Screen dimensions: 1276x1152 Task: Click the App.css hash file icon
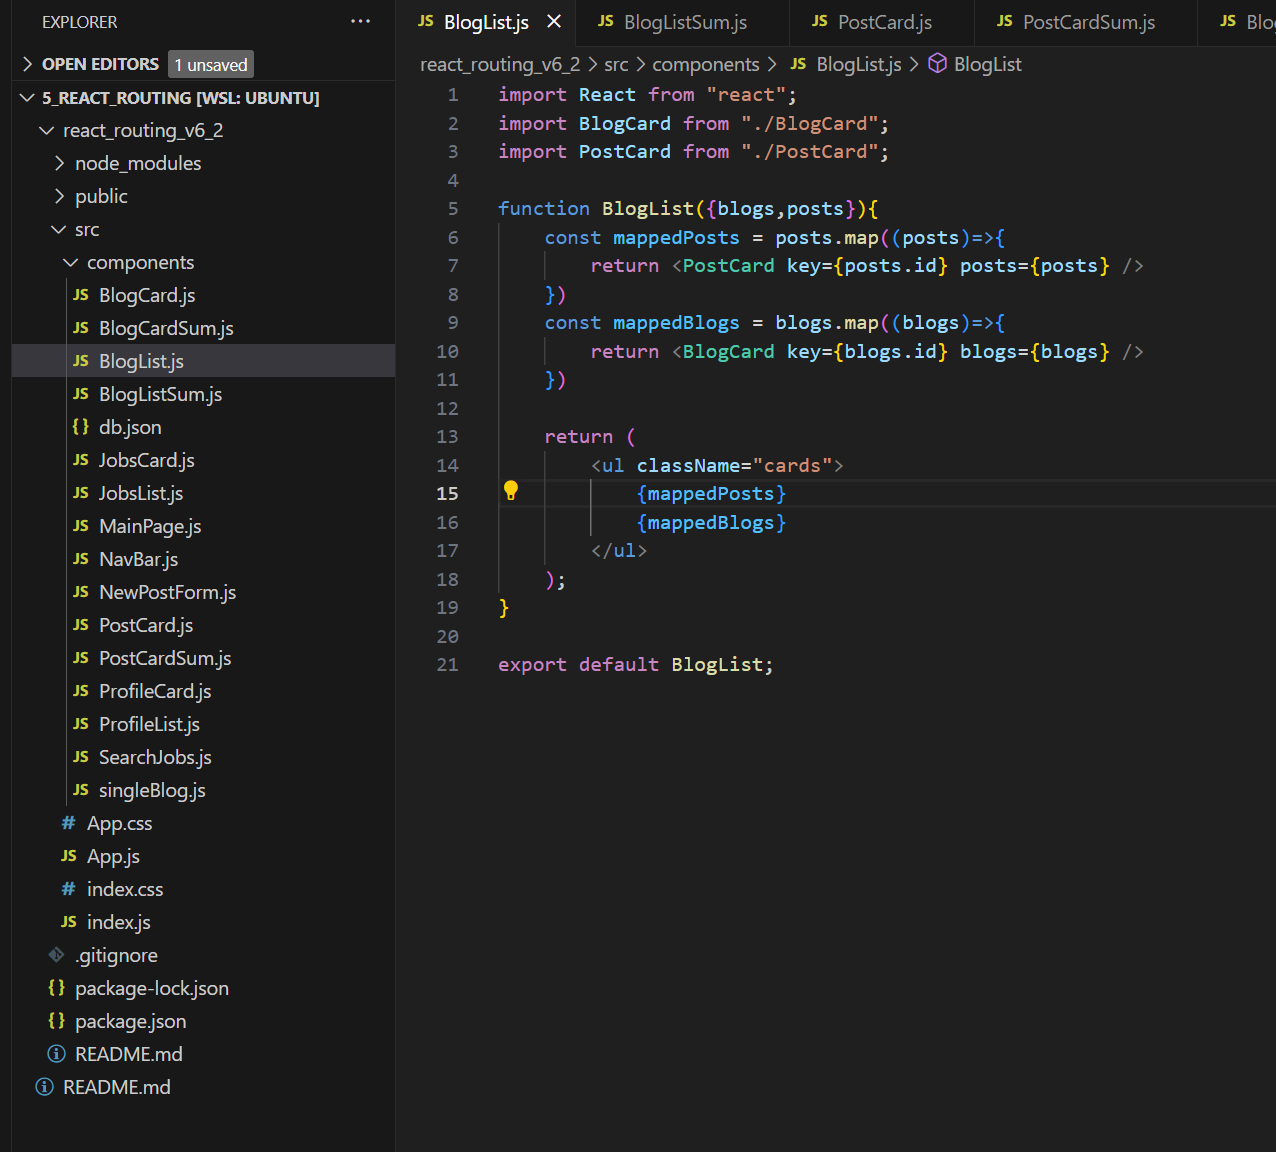tap(68, 823)
